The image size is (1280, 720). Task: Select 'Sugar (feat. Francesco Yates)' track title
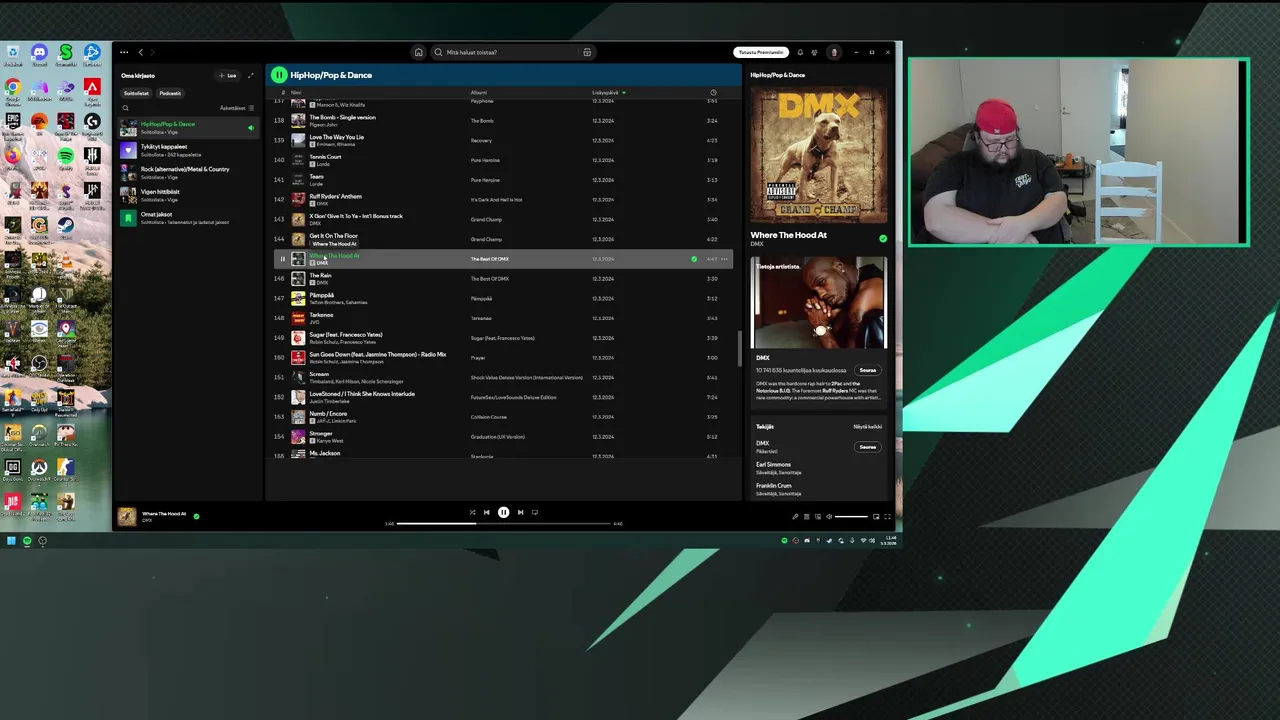click(x=346, y=335)
